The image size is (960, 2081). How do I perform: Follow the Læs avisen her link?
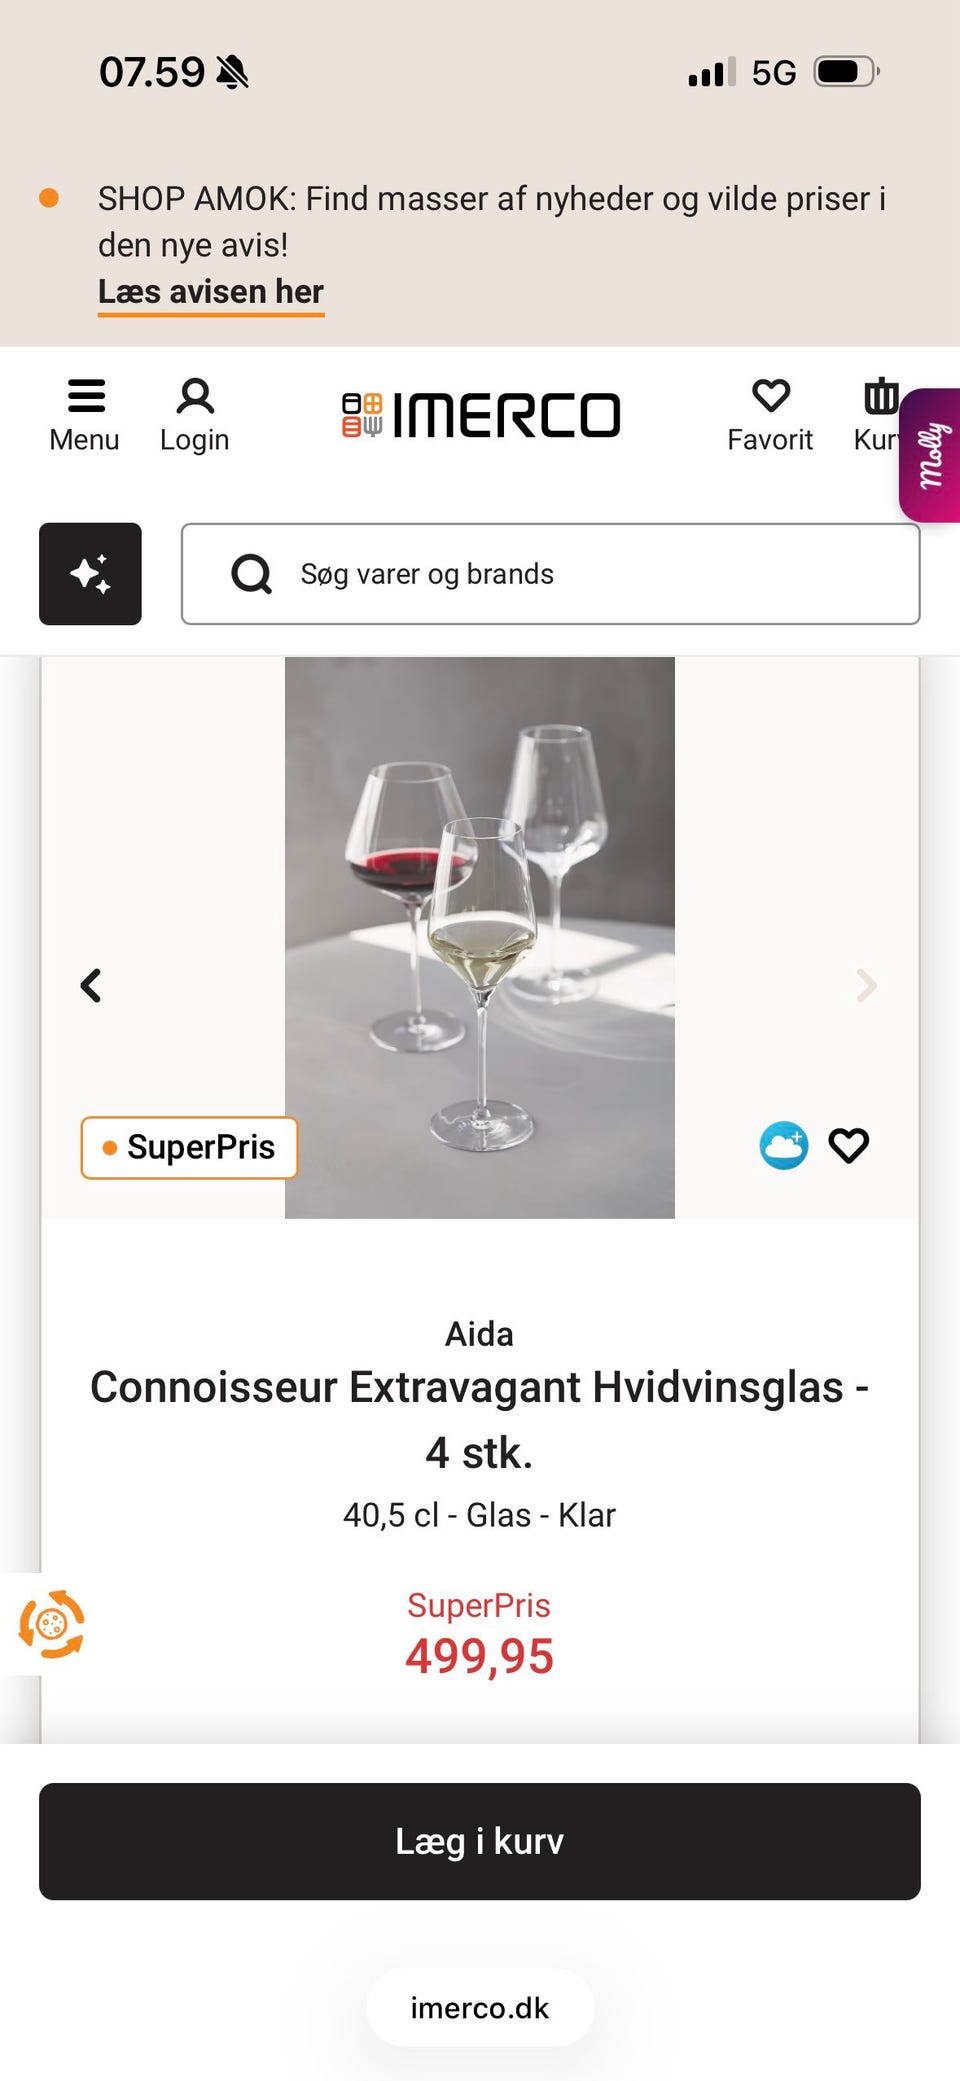[211, 292]
